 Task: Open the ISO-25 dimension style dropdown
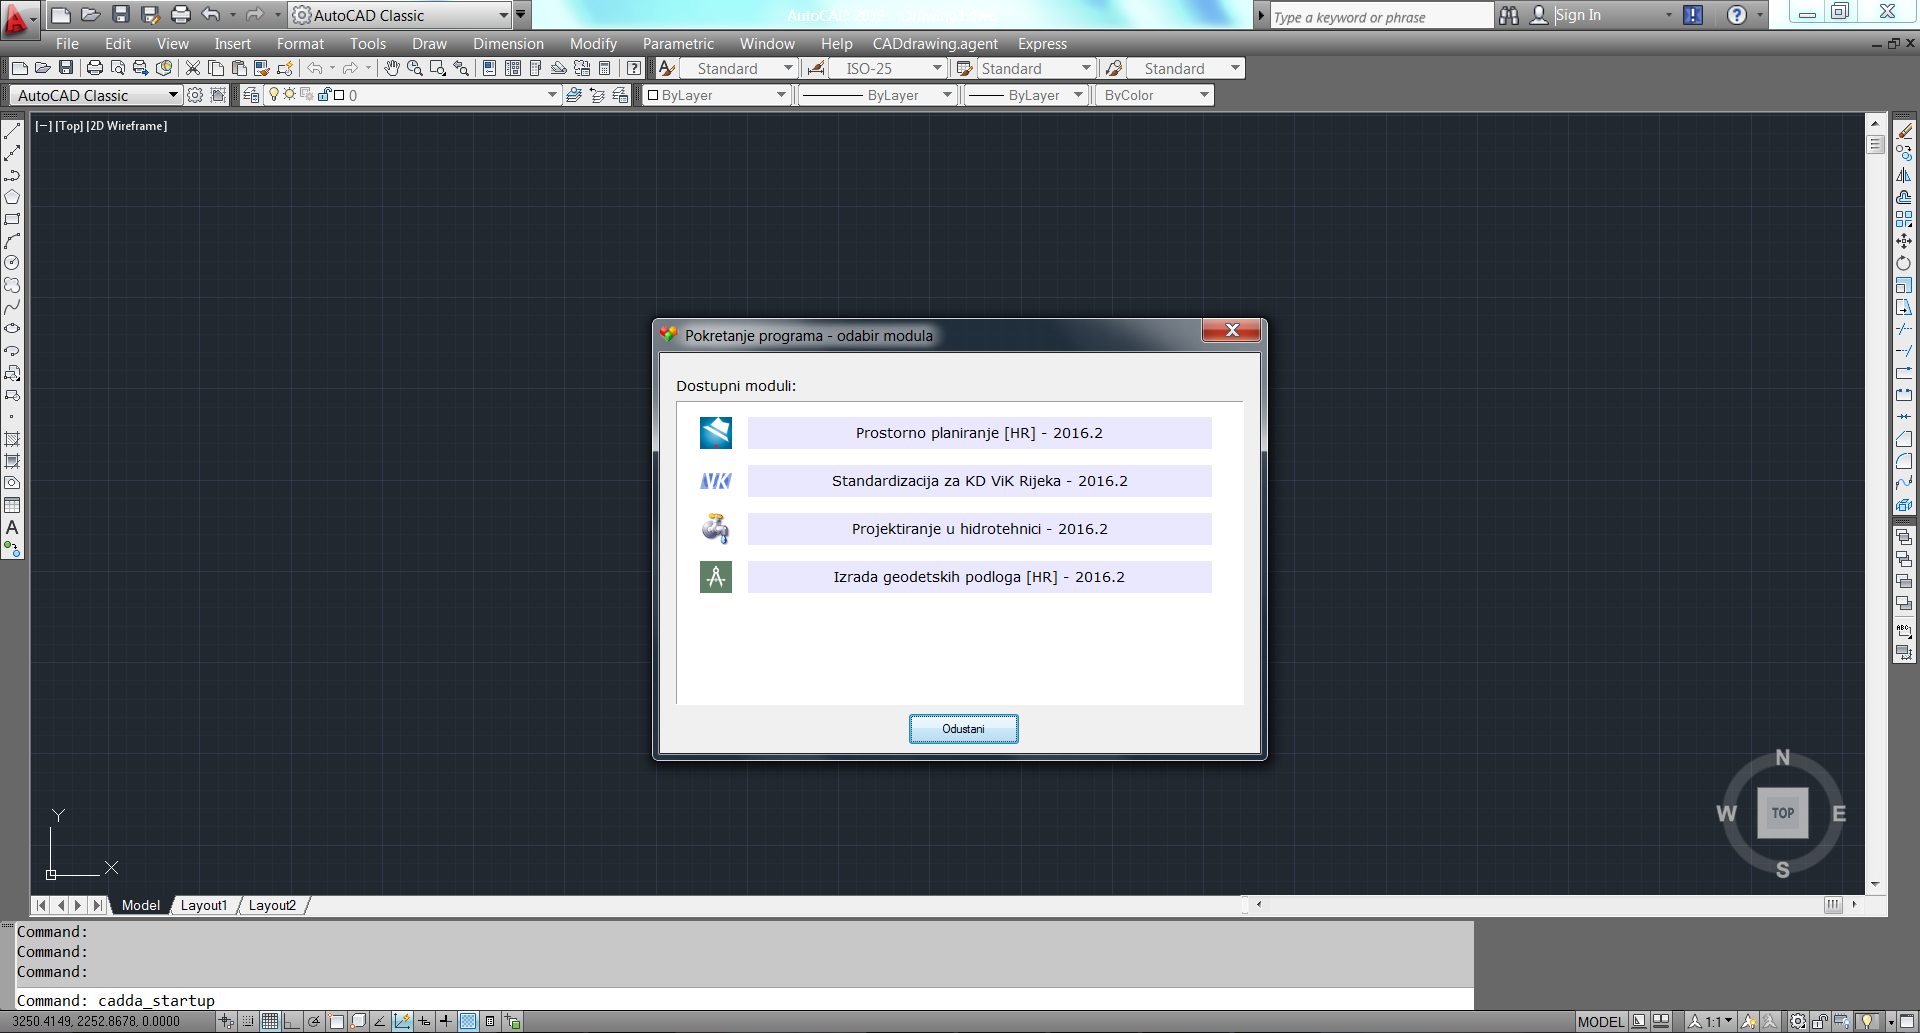[x=888, y=68]
